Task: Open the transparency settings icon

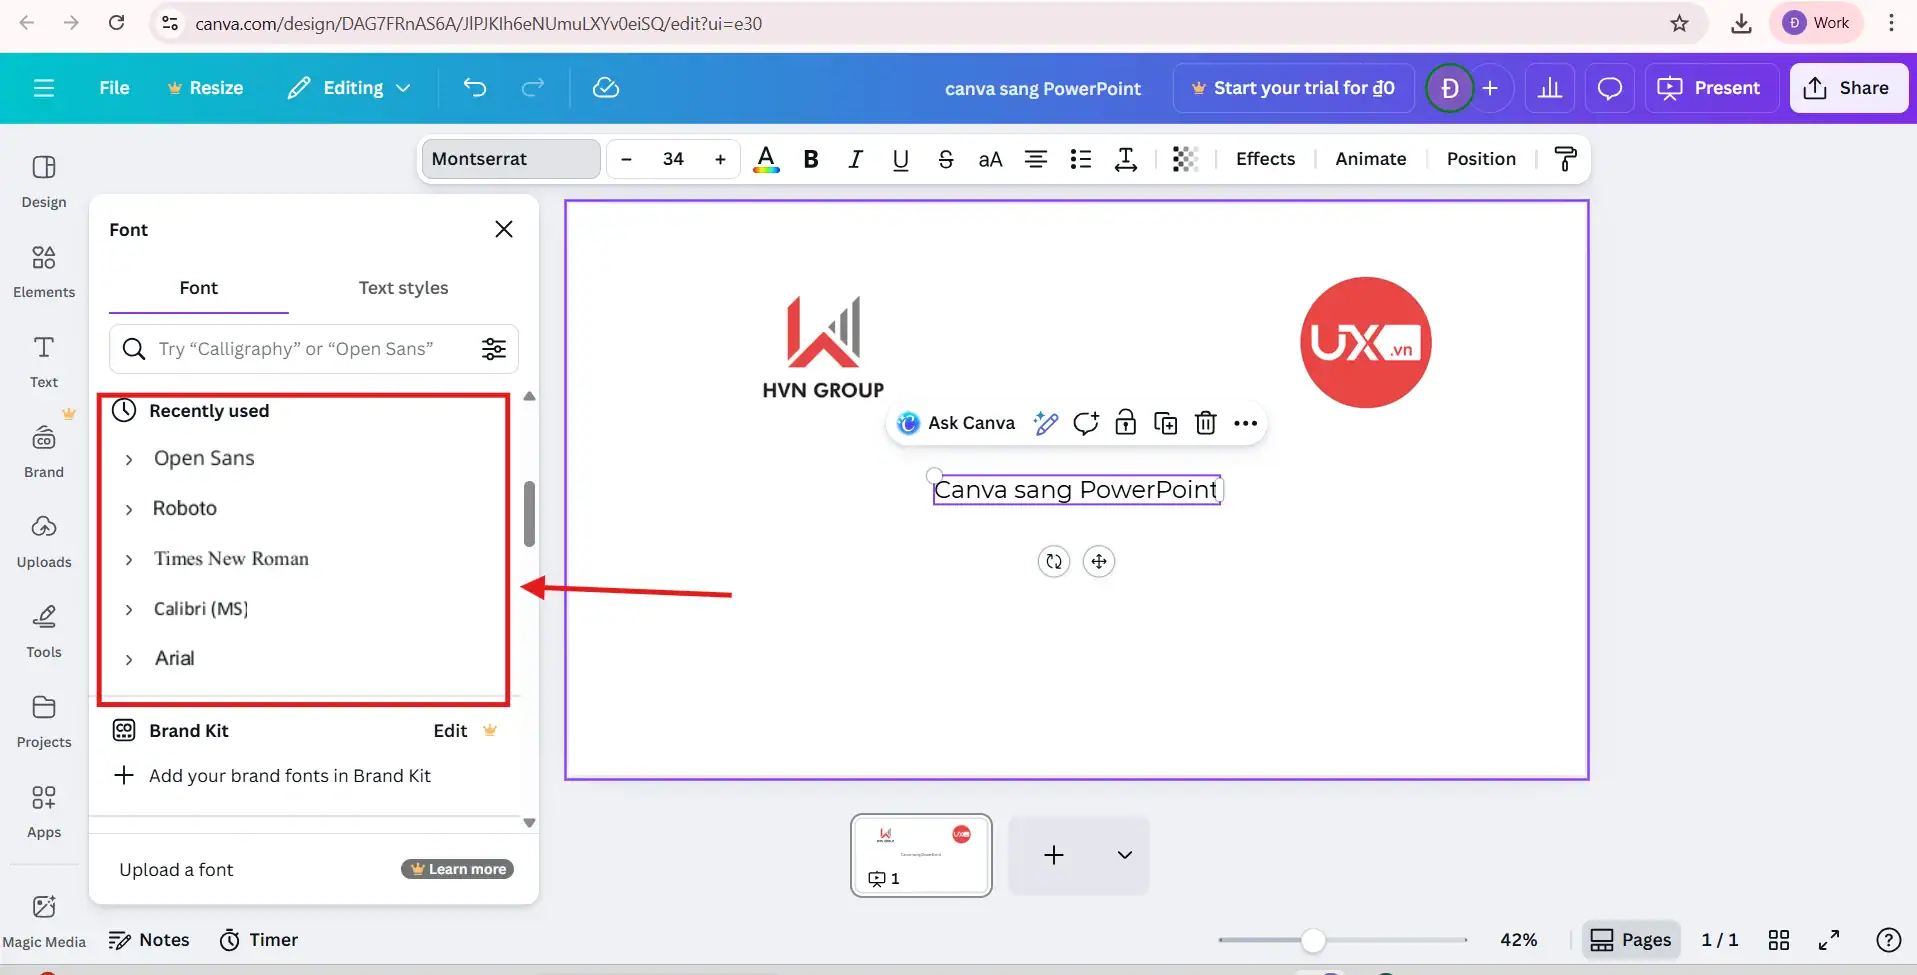Action: tap(1187, 159)
